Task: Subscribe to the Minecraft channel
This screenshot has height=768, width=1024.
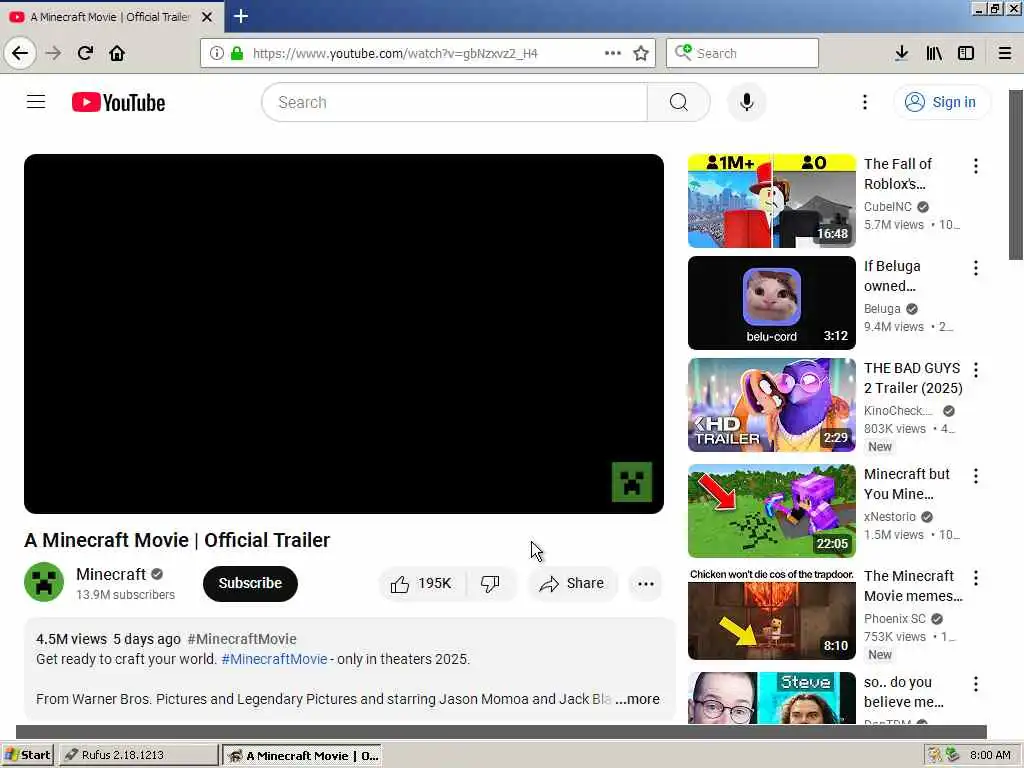Action: click(x=250, y=583)
